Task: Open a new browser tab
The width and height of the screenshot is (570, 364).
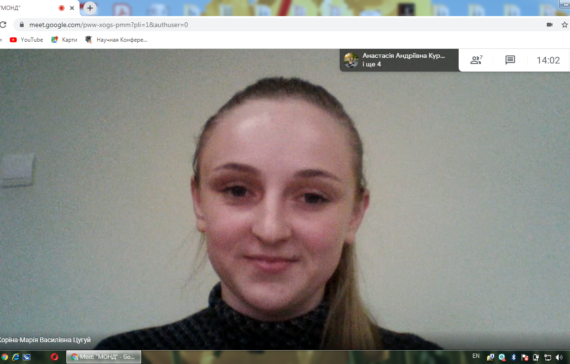Action: coord(90,8)
